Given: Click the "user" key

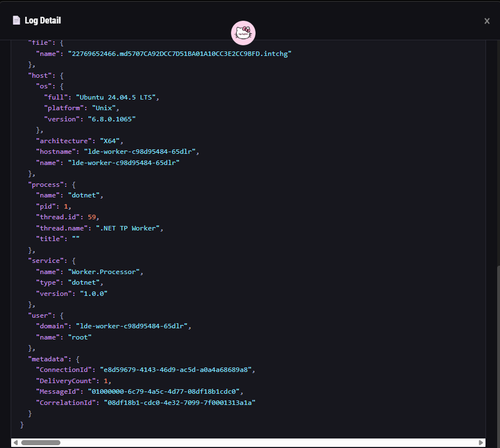Looking at the screenshot, I should pyautogui.click(x=41, y=315).
